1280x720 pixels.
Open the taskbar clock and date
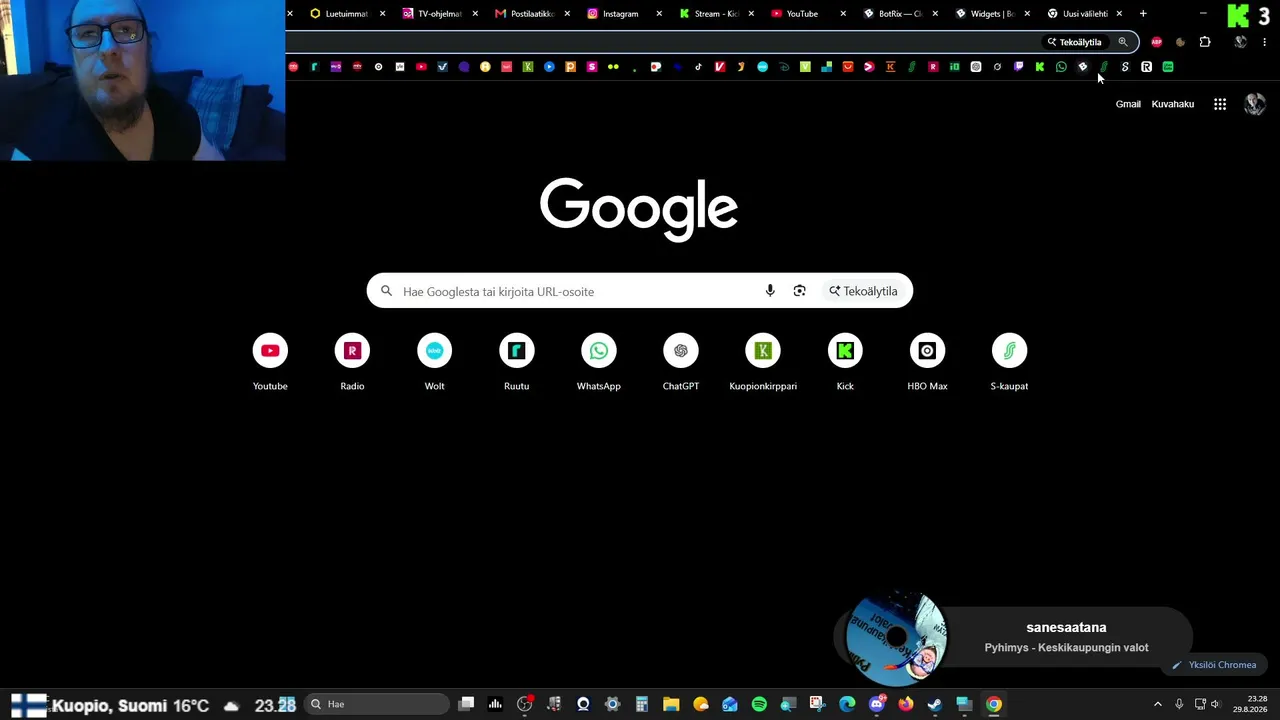pyautogui.click(x=1250, y=704)
